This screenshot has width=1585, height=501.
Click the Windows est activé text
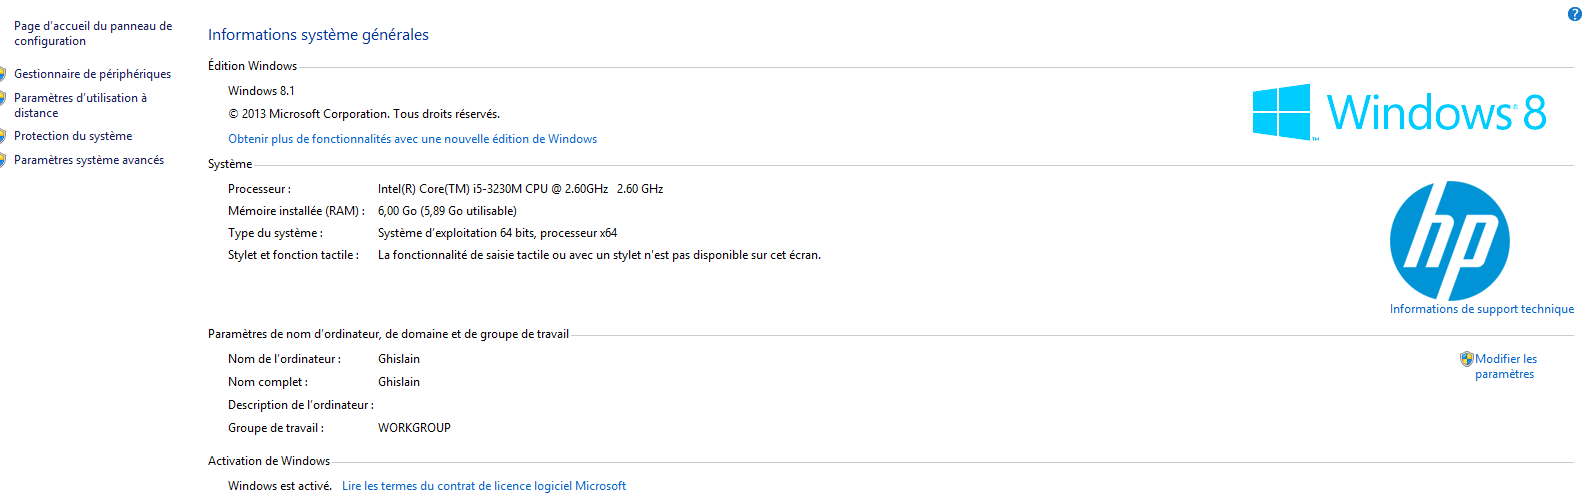pyautogui.click(x=280, y=486)
